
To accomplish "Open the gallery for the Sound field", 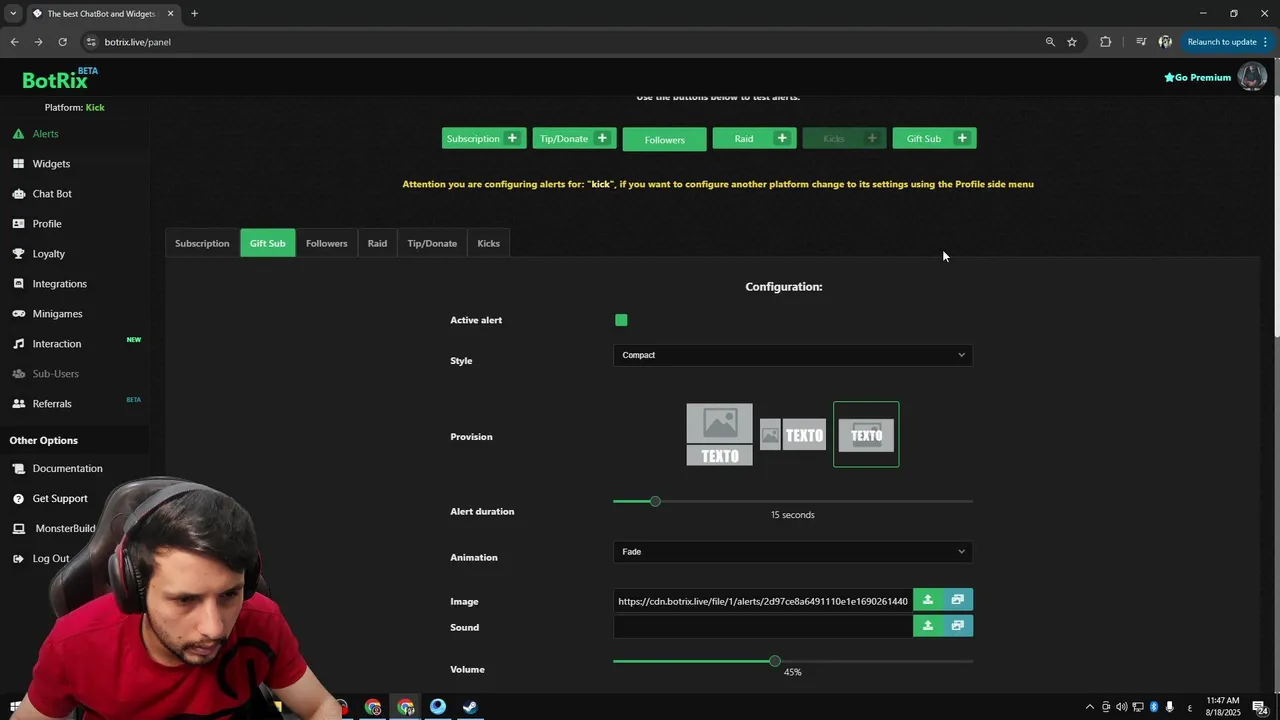I will point(958,626).
